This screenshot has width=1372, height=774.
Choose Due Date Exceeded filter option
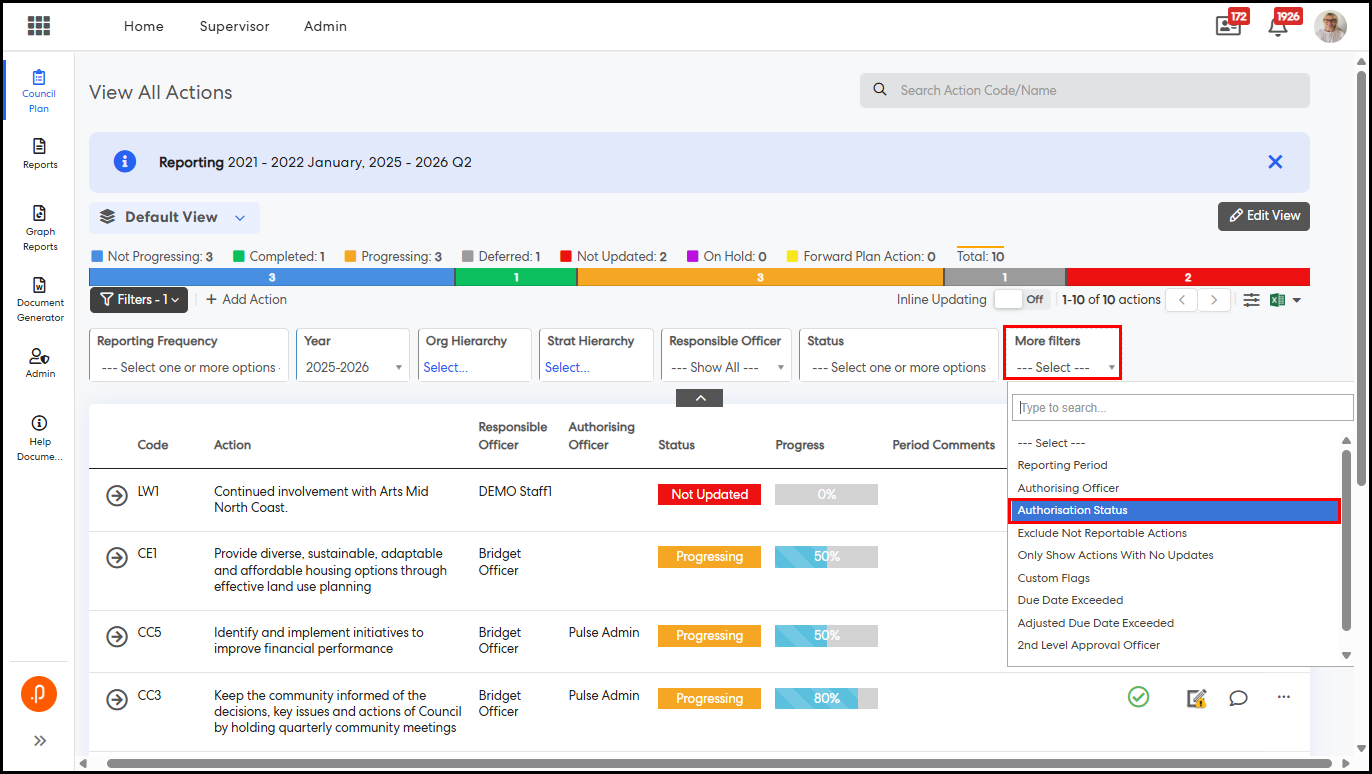click(x=1070, y=600)
